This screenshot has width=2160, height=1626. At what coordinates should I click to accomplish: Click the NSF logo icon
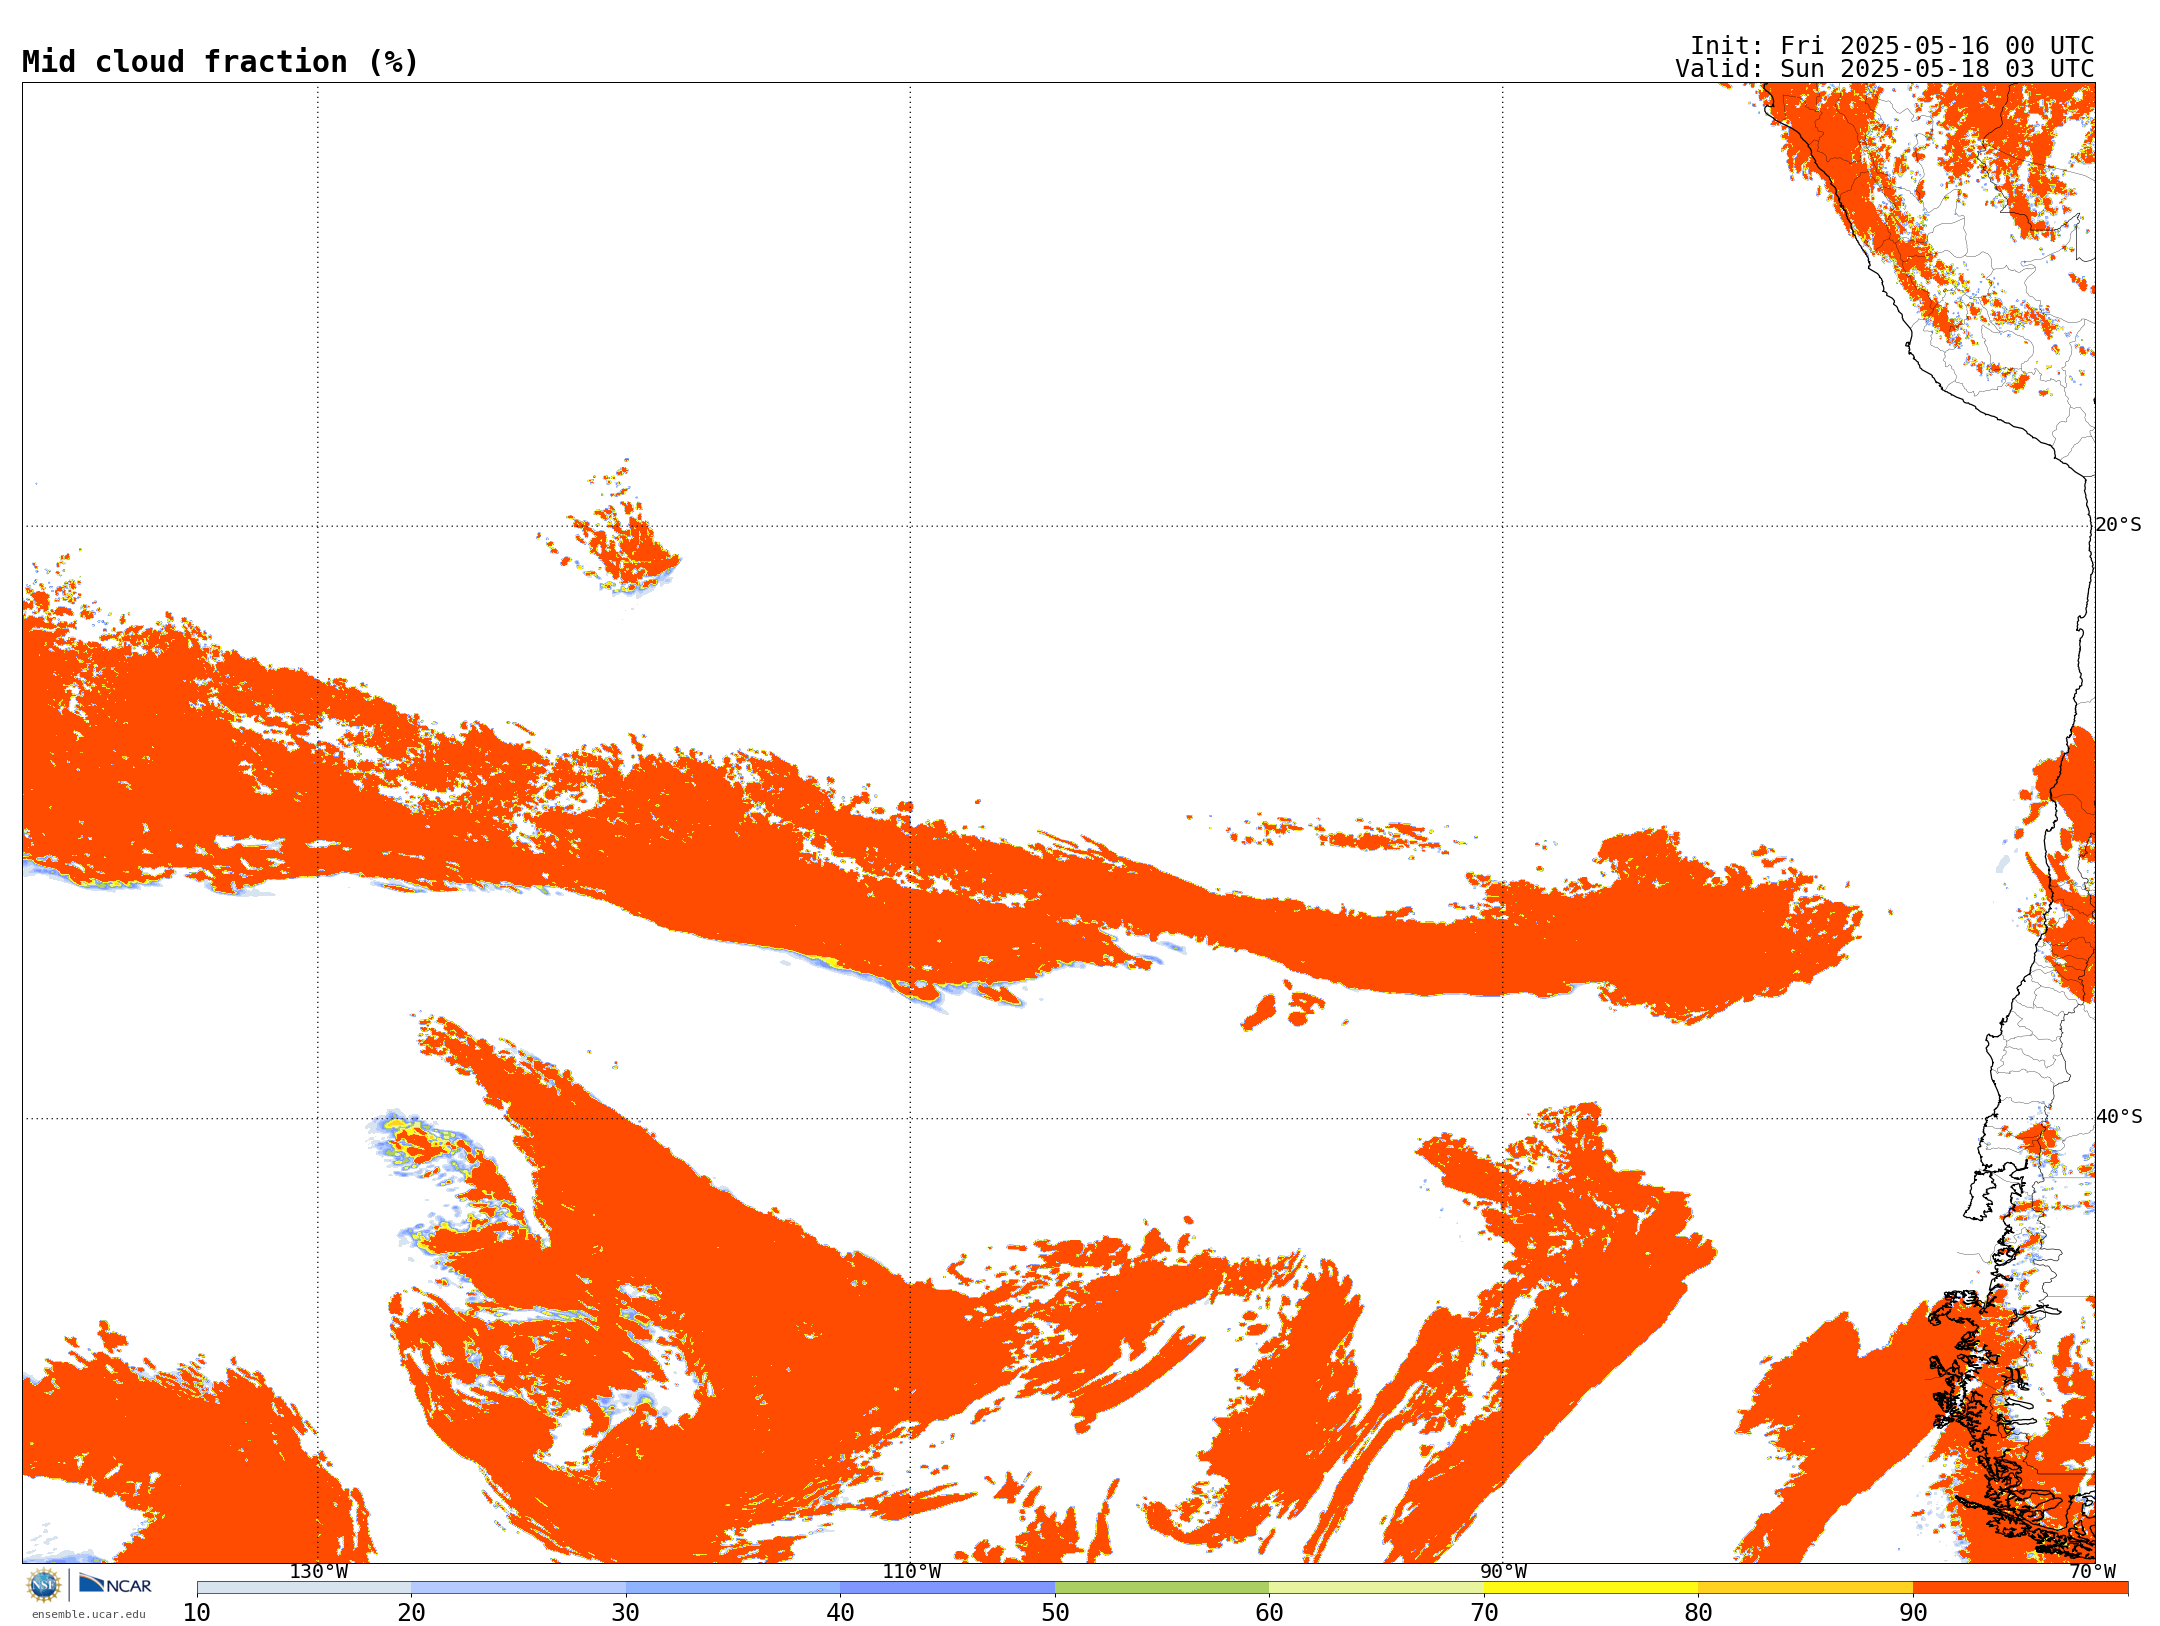coord(44,1584)
